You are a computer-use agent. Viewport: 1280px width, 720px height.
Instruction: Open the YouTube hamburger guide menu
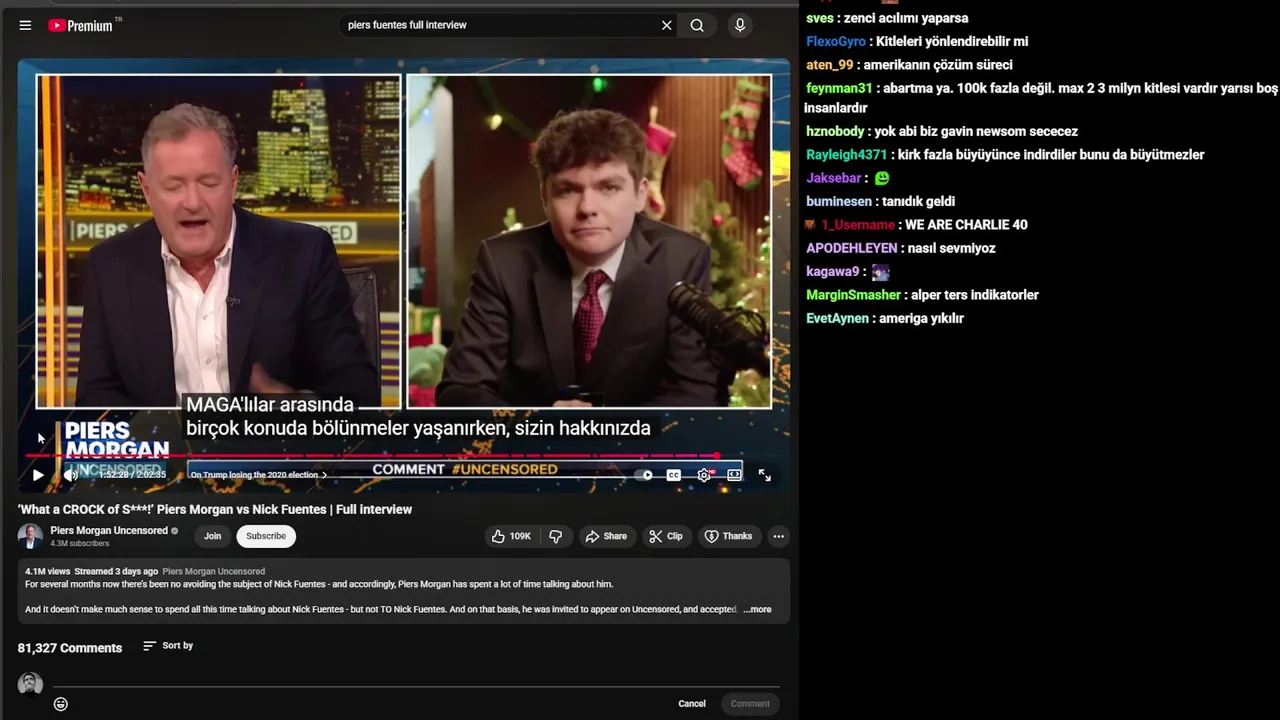click(25, 25)
